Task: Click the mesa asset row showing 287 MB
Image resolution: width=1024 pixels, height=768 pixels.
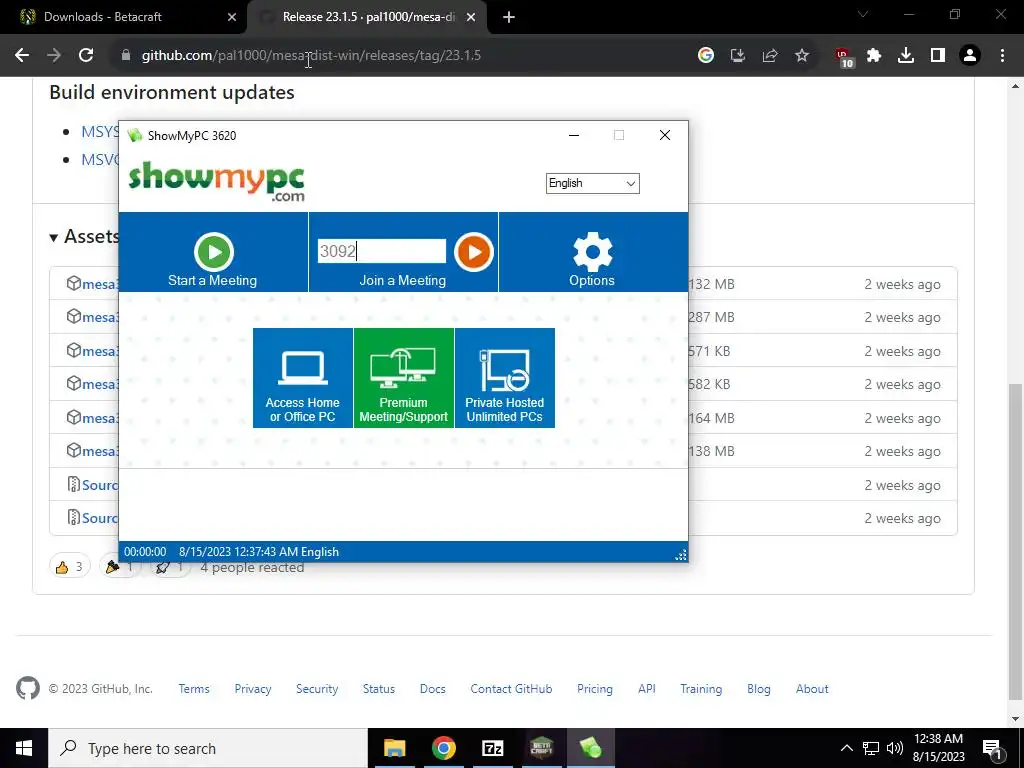Action: [x=504, y=317]
